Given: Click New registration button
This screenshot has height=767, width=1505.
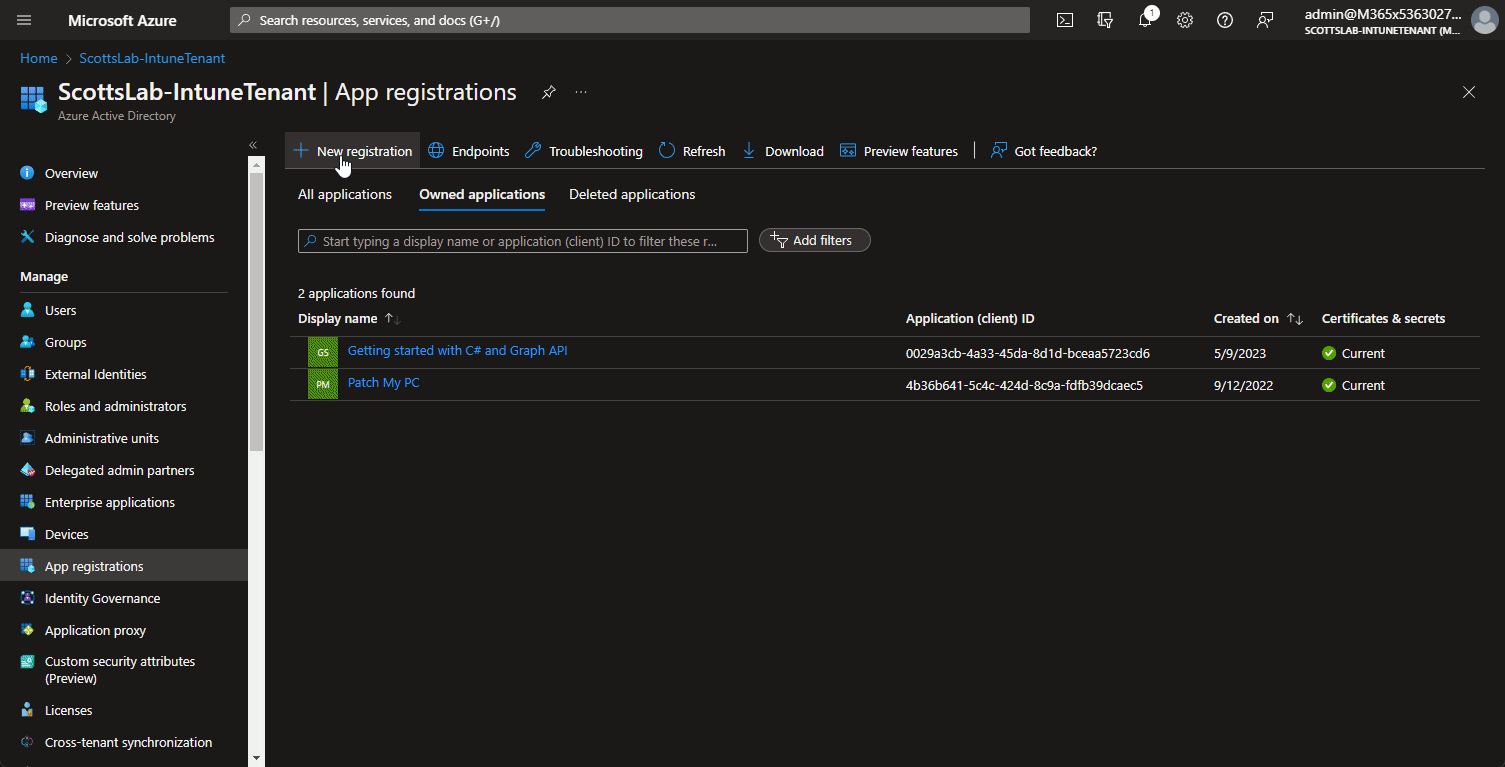Looking at the screenshot, I should (352, 151).
